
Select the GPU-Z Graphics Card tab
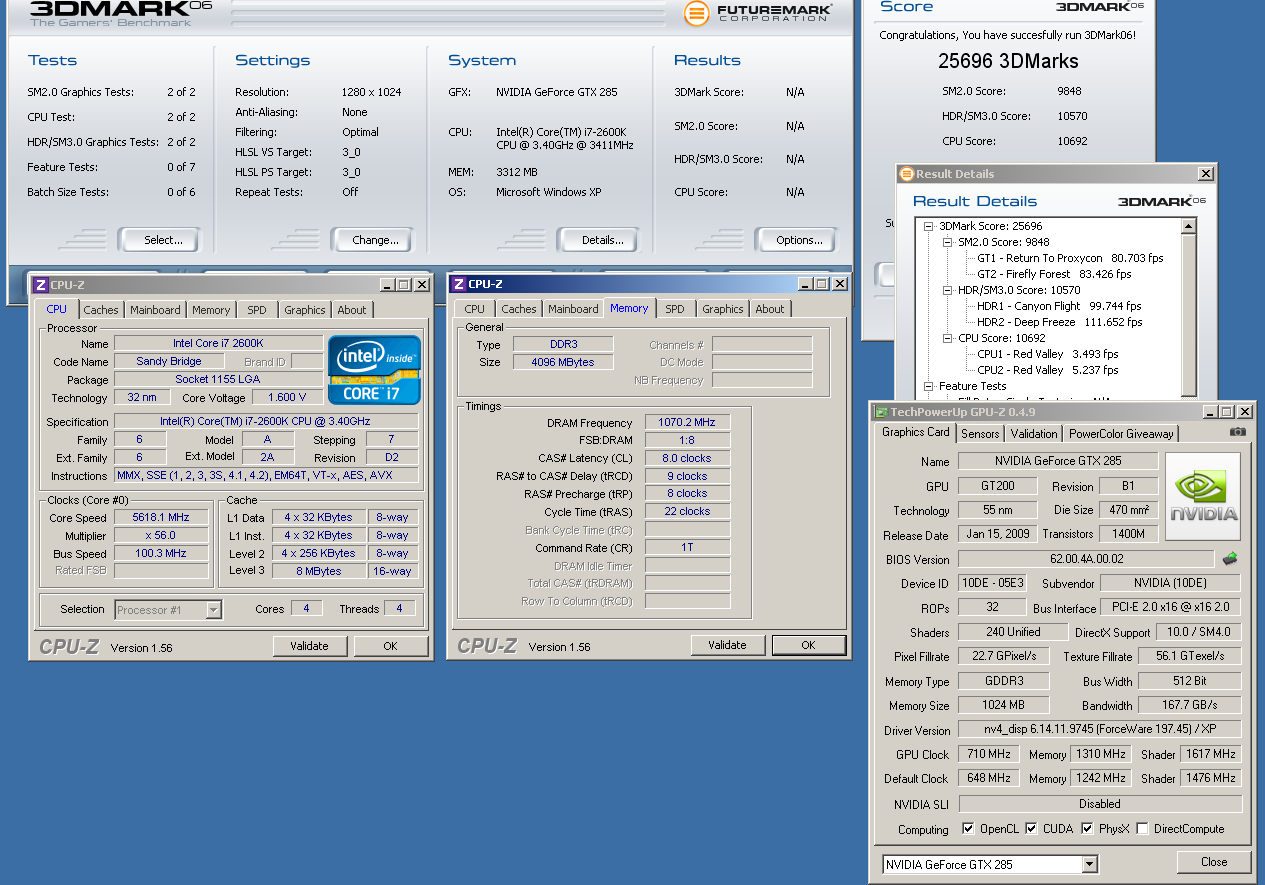click(915, 432)
